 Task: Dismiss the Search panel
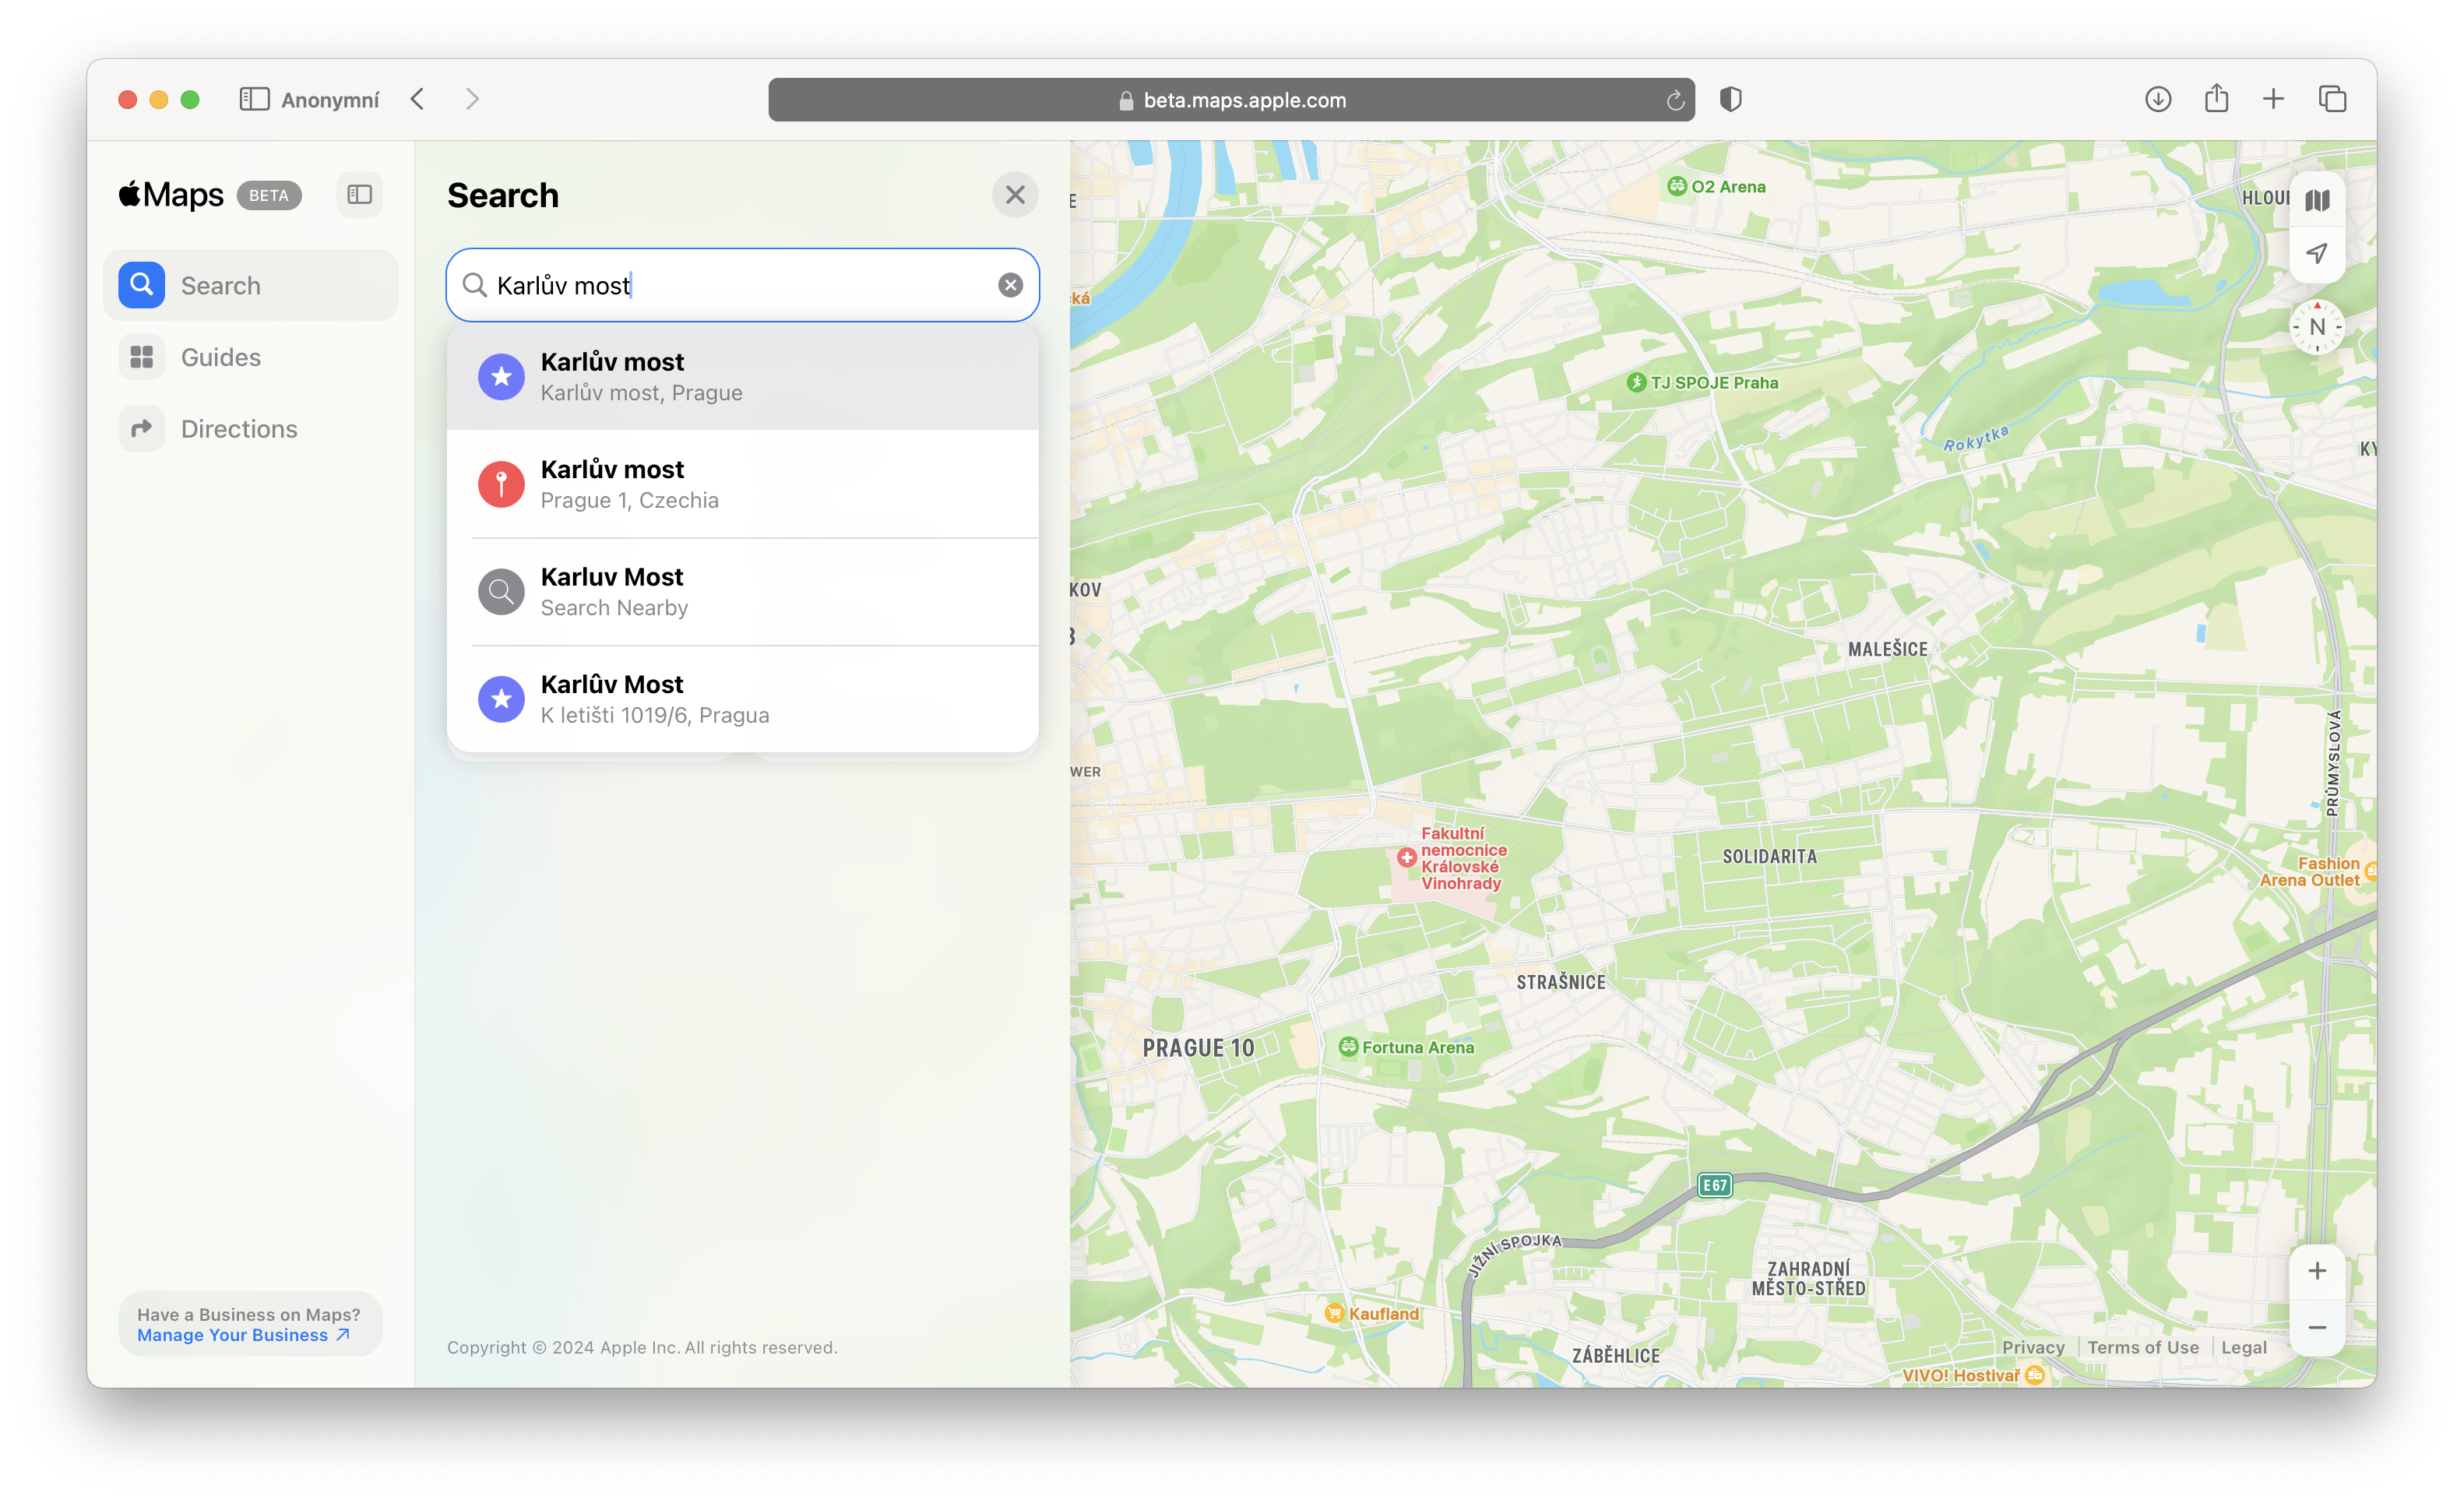coord(1015,194)
